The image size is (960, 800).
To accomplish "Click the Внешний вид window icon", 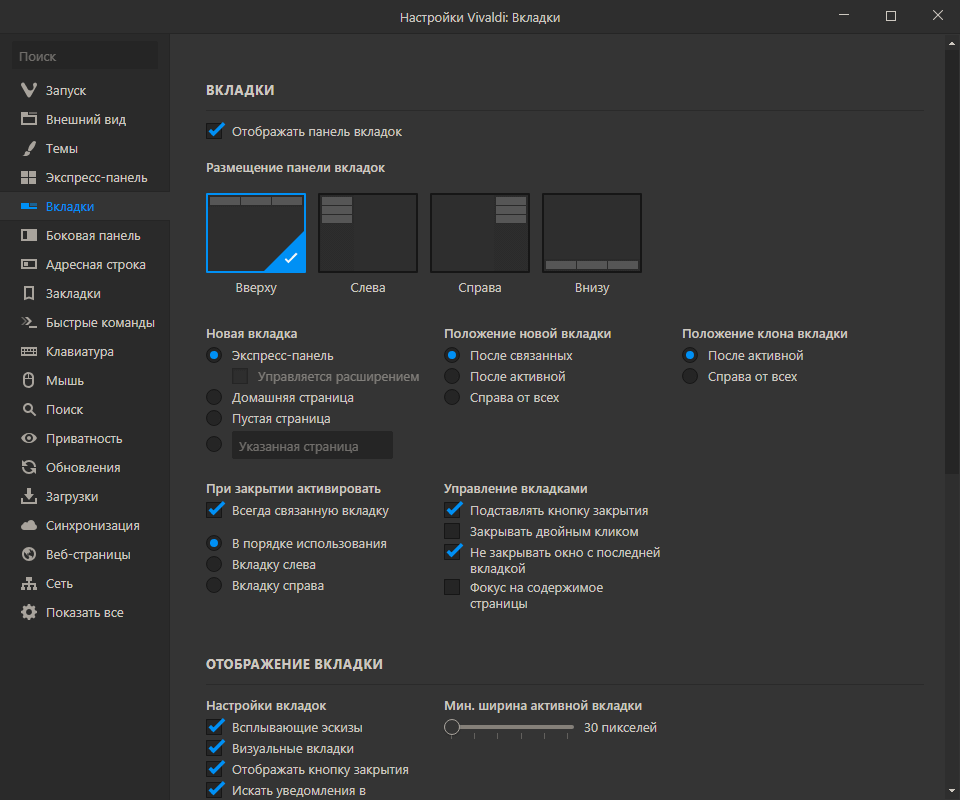I will 29,119.
